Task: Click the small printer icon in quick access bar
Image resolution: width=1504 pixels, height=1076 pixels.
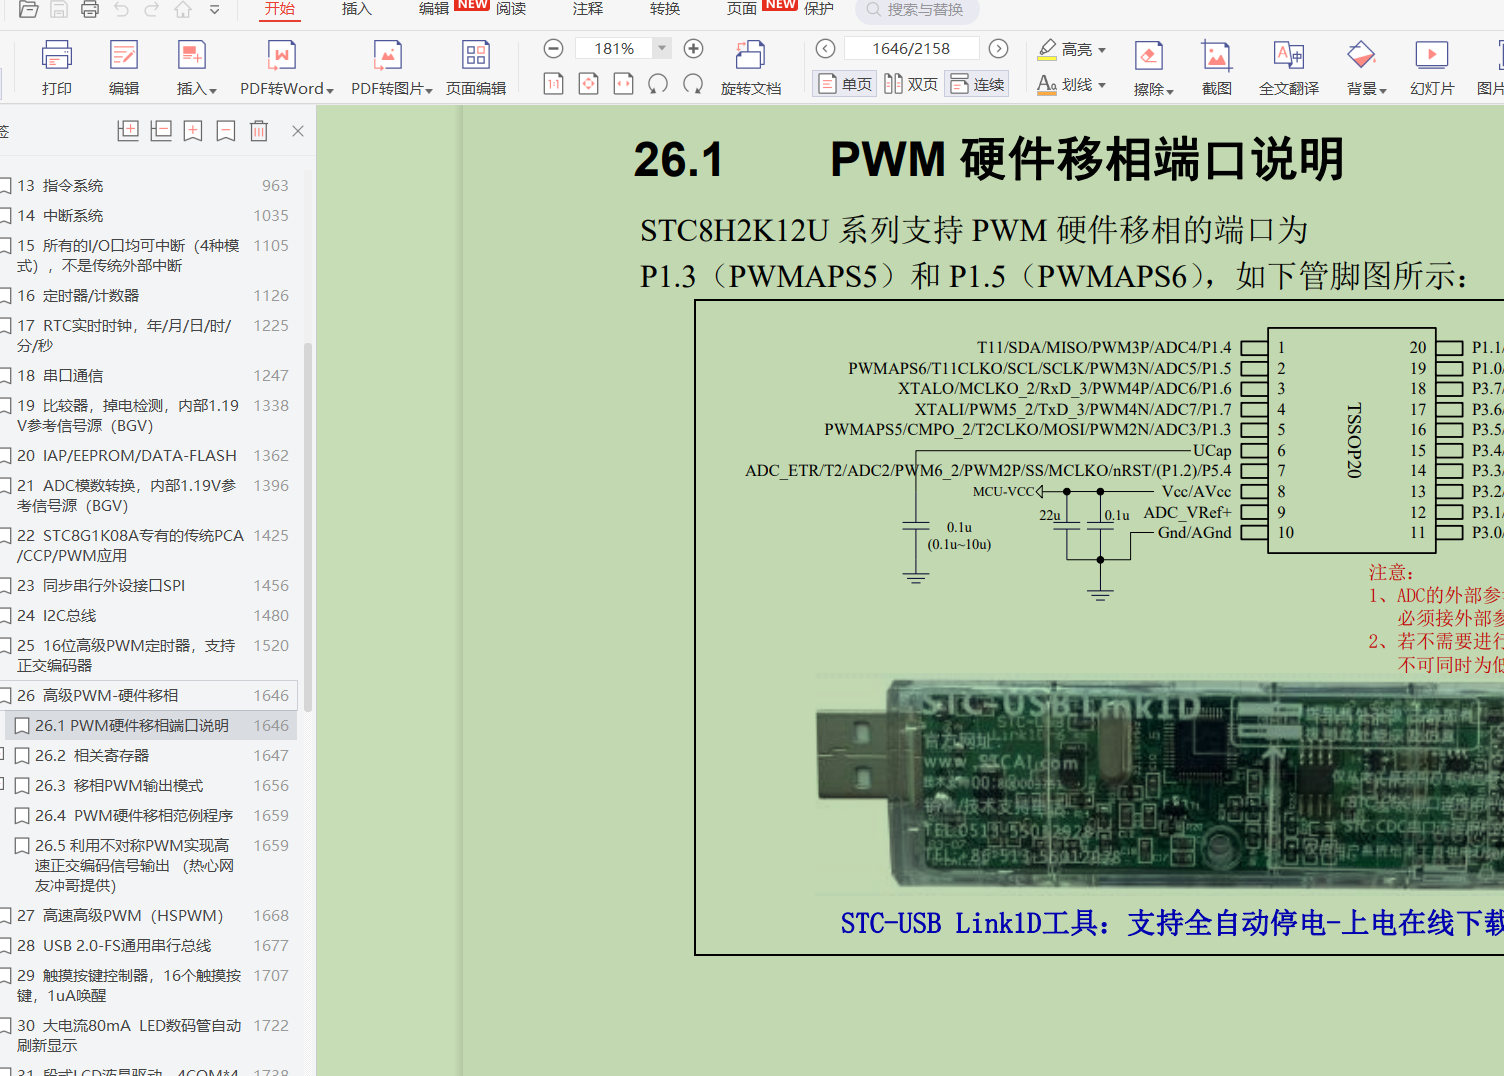Action: coord(90,9)
